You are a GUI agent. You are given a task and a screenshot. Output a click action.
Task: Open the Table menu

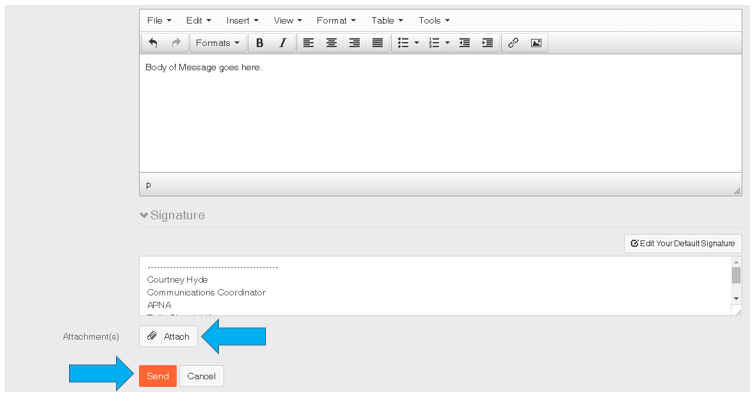387,21
